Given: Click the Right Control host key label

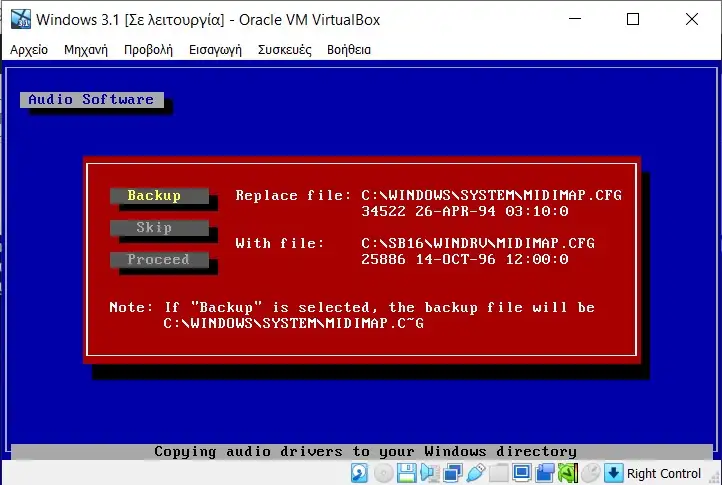Looking at the screenshot, I should point(664,473).
